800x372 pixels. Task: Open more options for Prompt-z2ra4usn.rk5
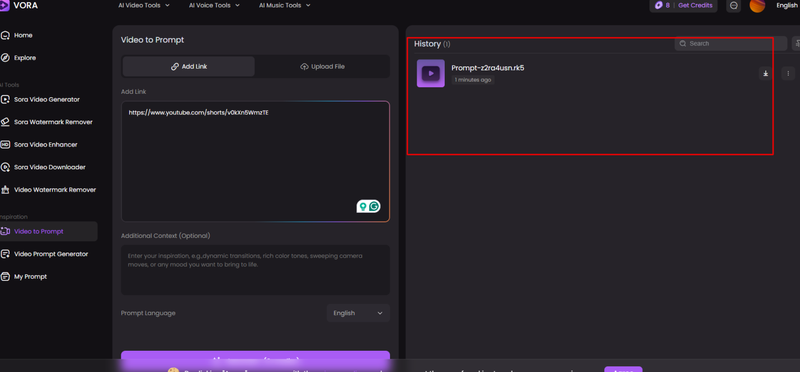788,73
